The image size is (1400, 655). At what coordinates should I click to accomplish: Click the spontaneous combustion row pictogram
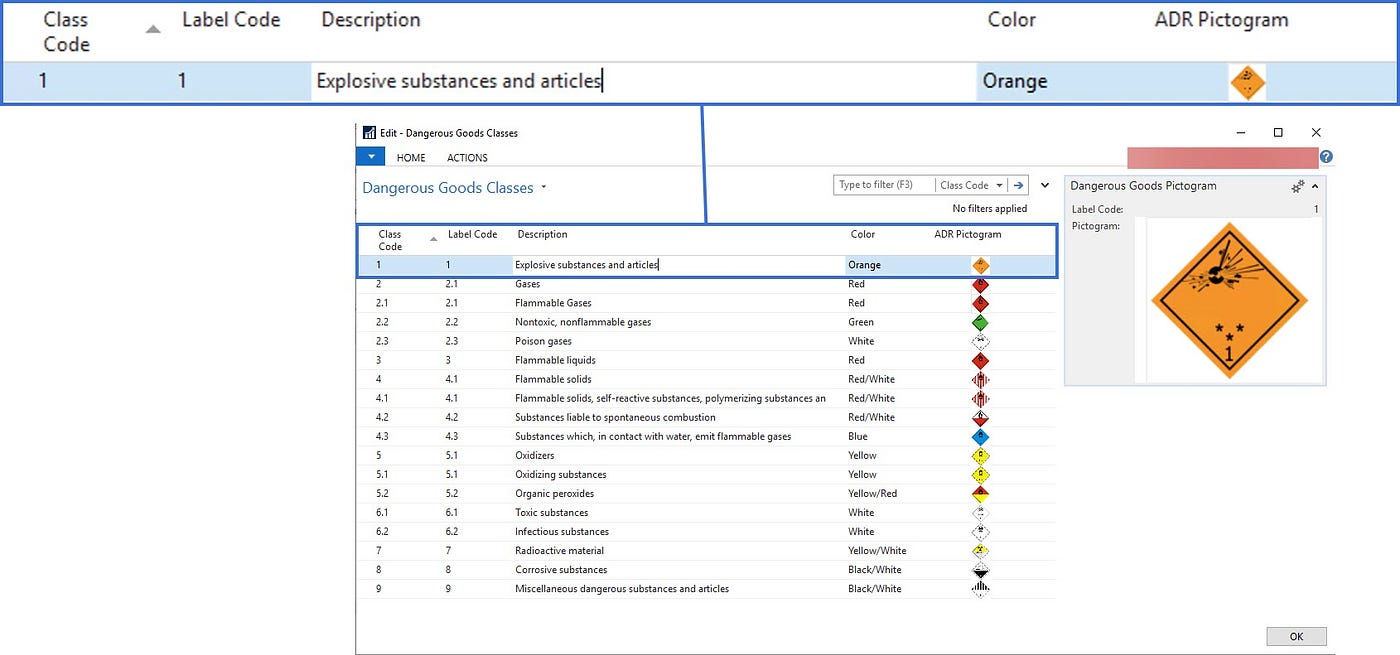[981, 417]
